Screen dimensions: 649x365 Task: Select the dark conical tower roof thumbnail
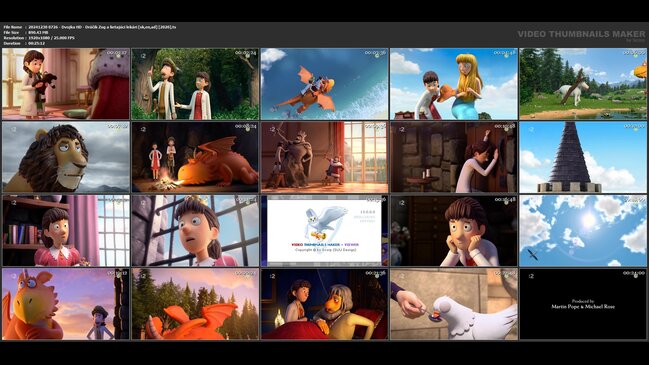tap(583, 157)
